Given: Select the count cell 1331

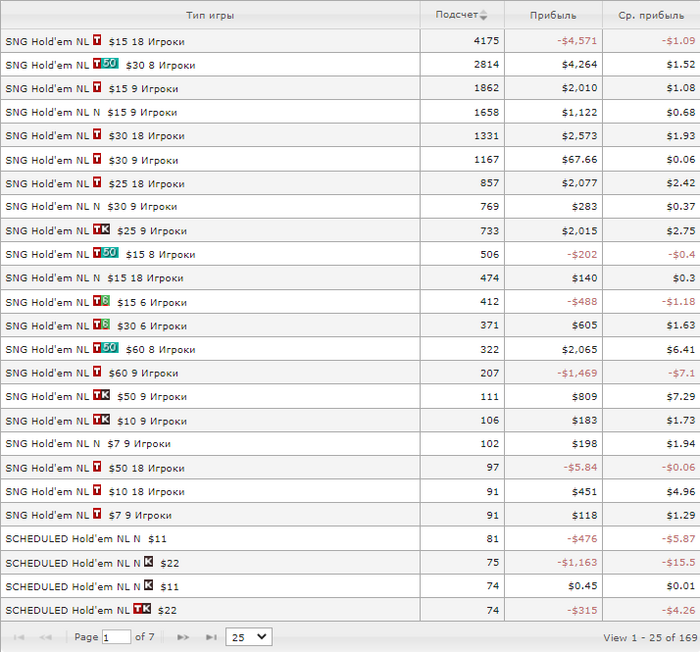Looking at the screenshot, I should tap(462, 136).
